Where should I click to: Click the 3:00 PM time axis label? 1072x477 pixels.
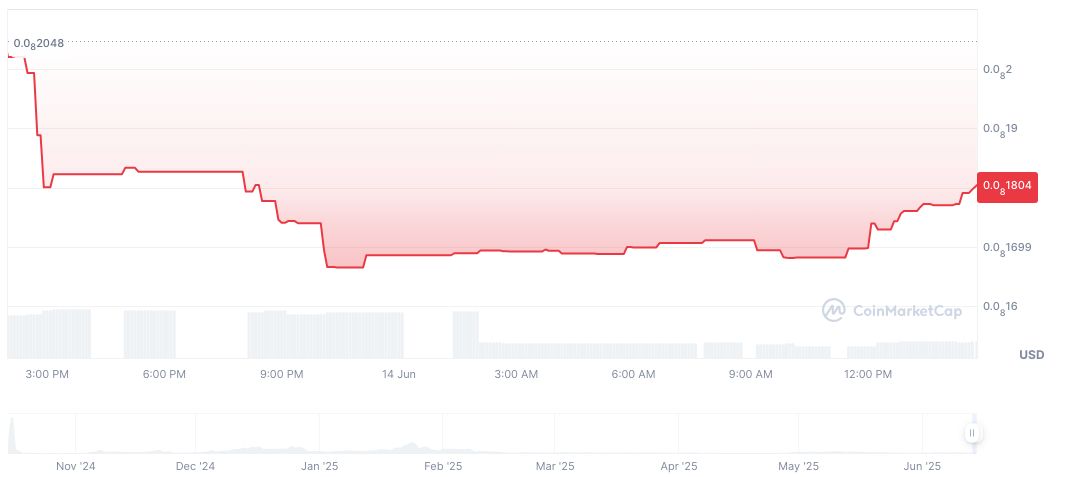[x=47, y=374]
